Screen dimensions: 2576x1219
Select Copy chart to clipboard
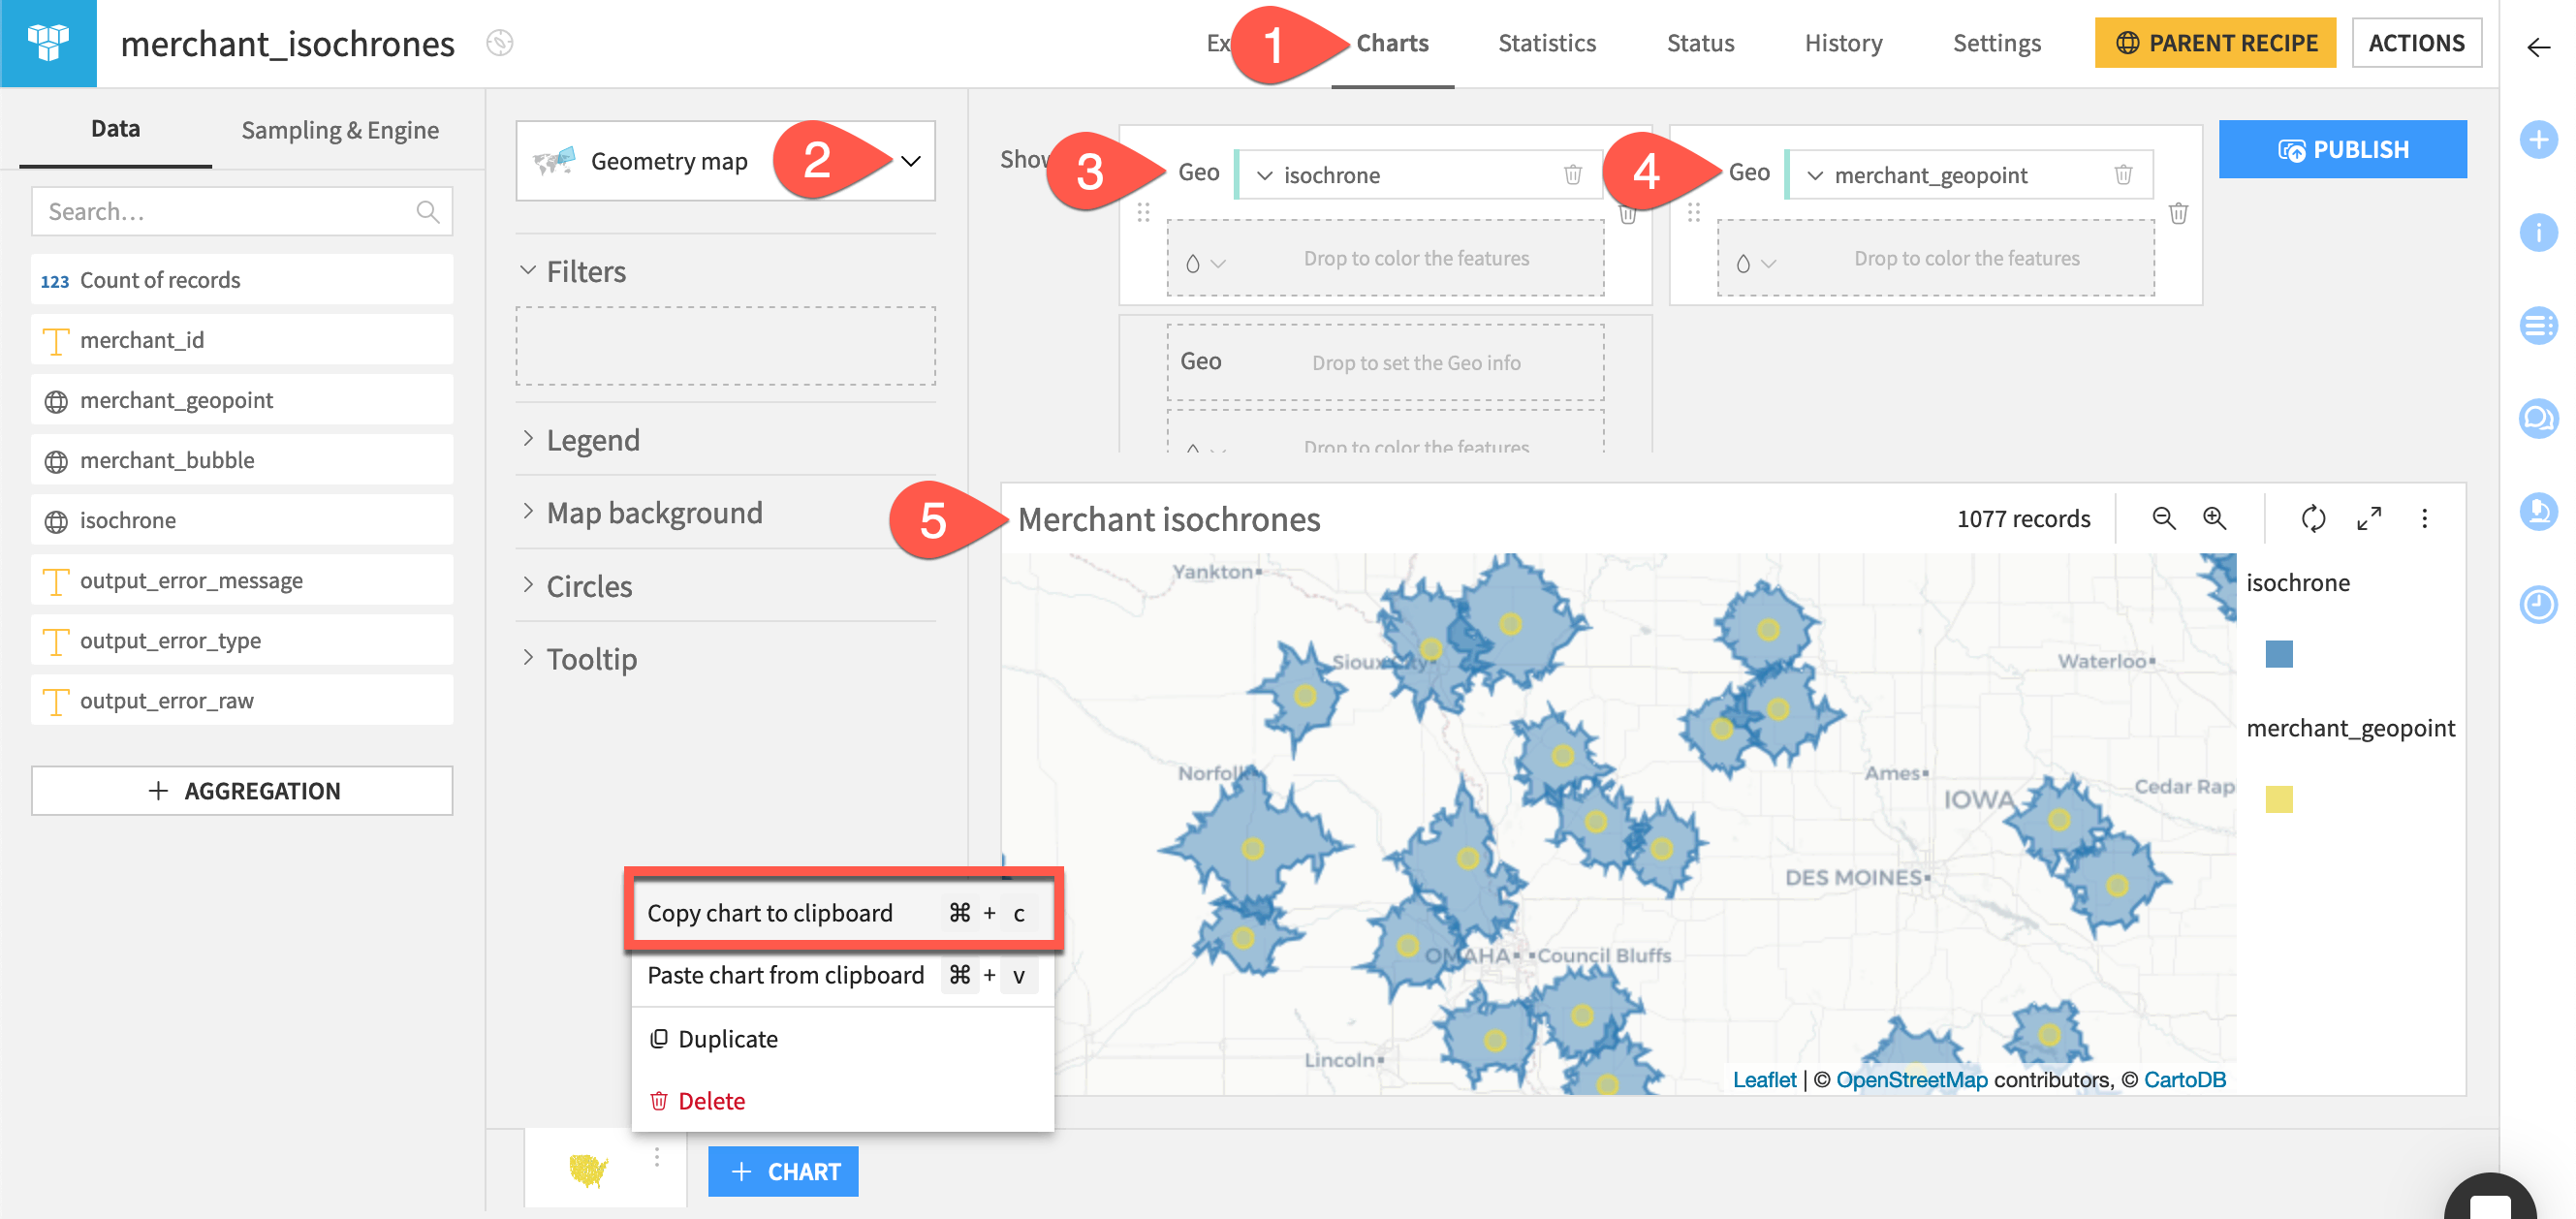[769, 913]
